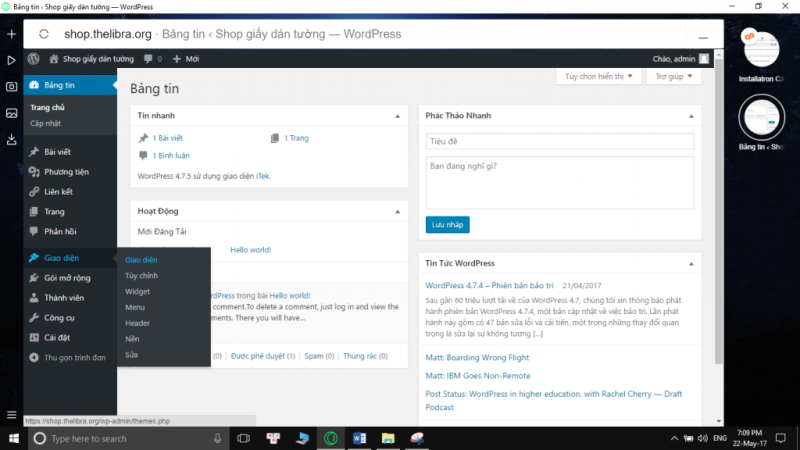Collapse the Phác Thảo Nhanh widget
Image resolution: width=800 pixels, height=450 pixels.
(691, 116)
